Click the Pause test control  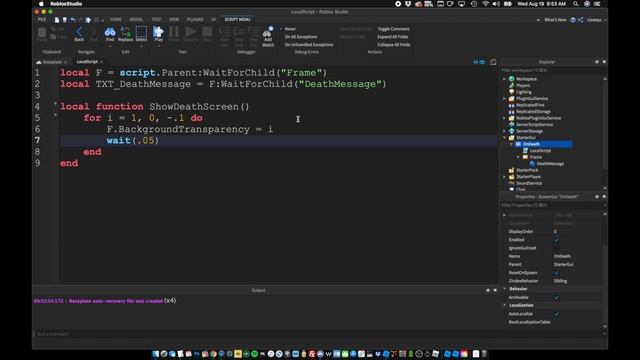coord(174,33)
